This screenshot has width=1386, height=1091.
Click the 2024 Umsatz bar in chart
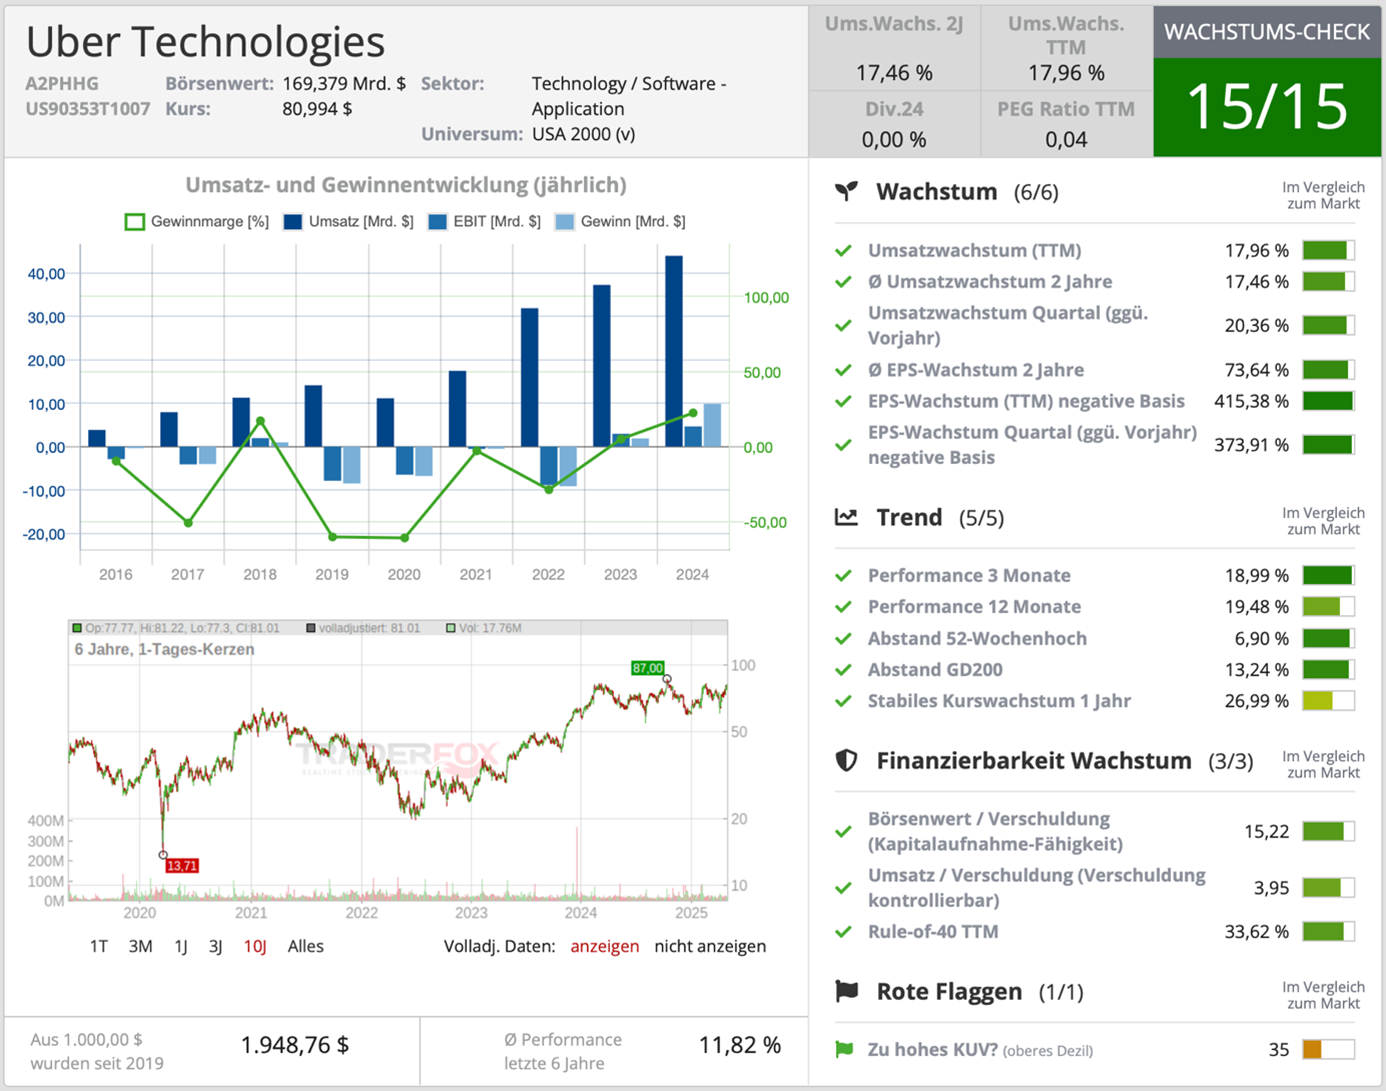(674, 351)
